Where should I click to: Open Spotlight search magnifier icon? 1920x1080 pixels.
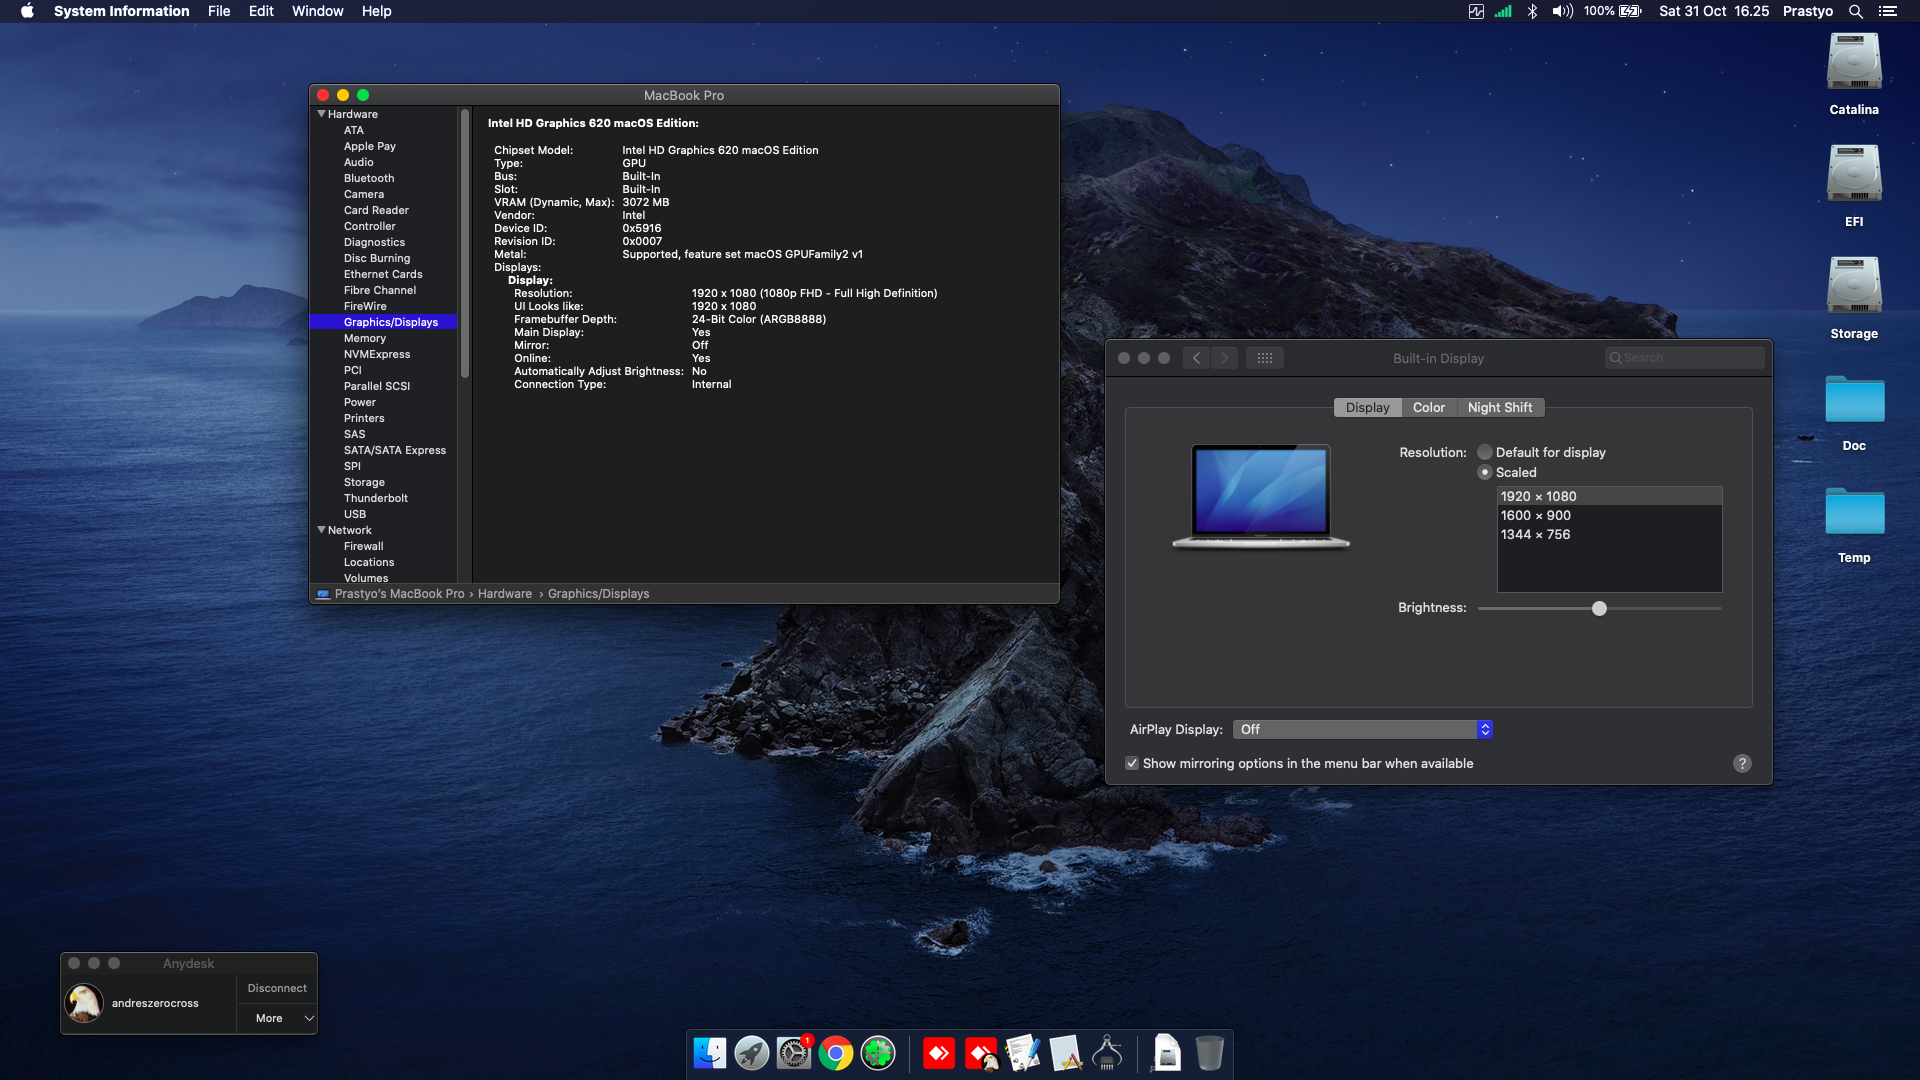click(1856, 11)
